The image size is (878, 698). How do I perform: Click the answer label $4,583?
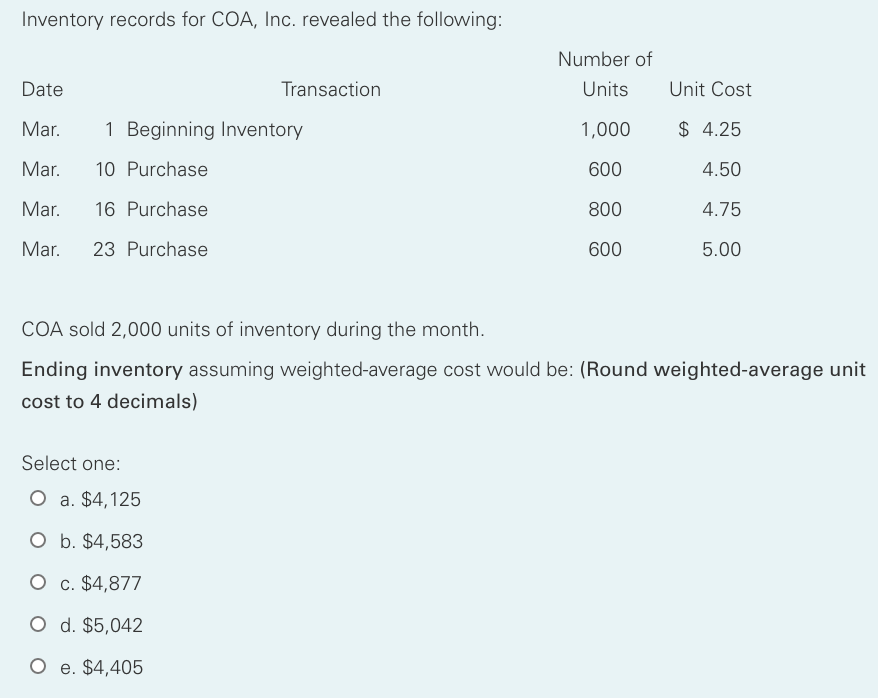pyautogui.click(x=100, y=541)
